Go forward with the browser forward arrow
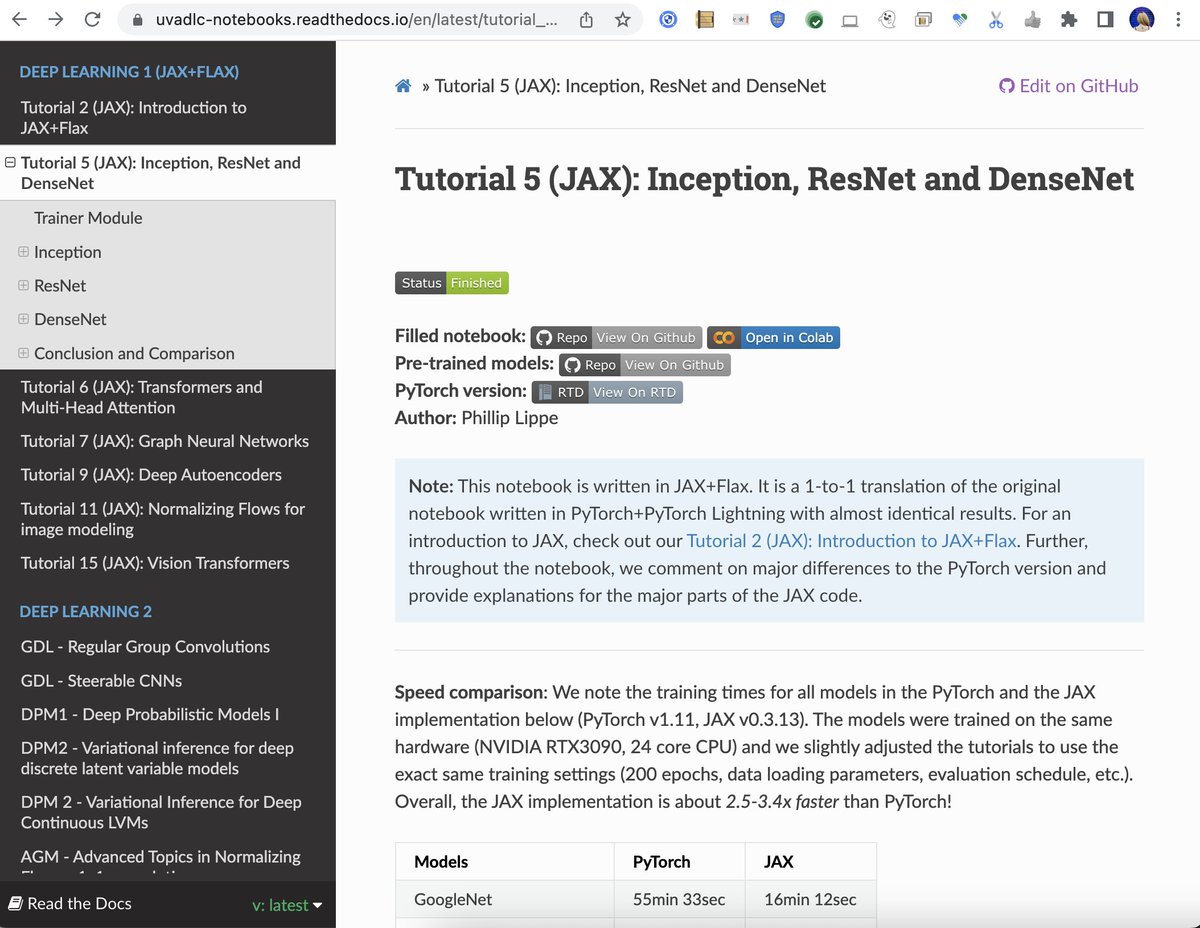This screenshot has height=928, width=1200. pyautogui.click(x=56, y=19)
